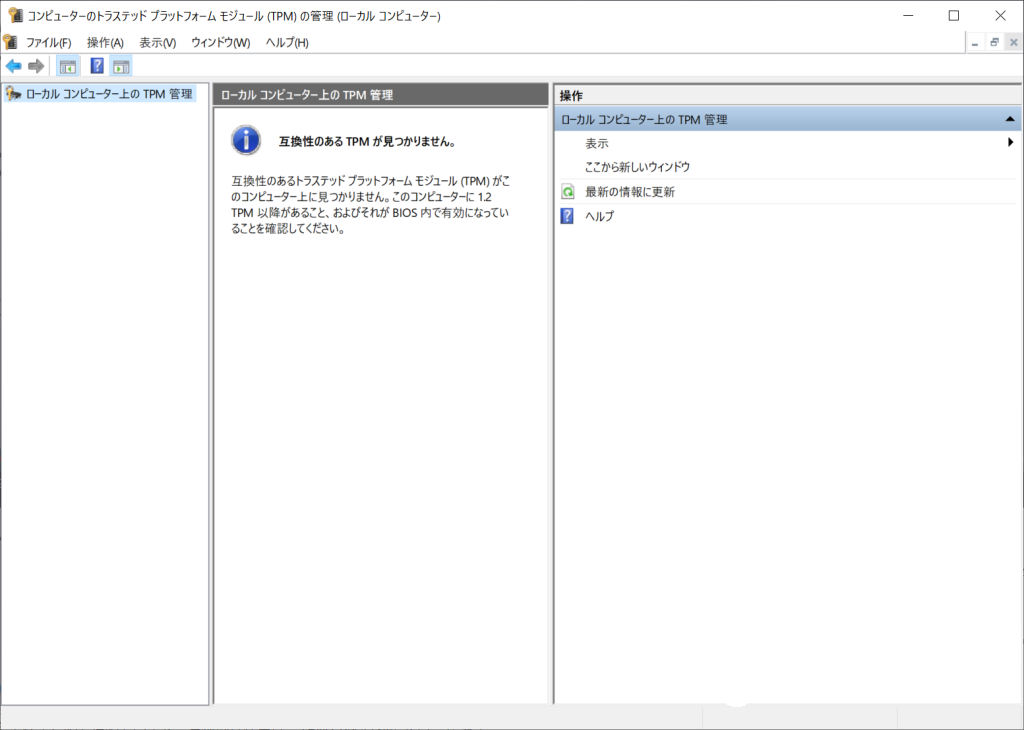Screen dimensions: 1024x730
Task: Open the ファイル(F) menu
Action: click(48, 42)
